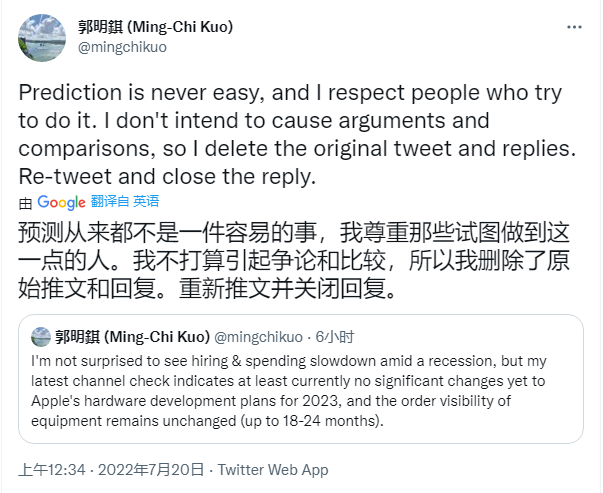Click the small avatar in quoted tweet

41,337
